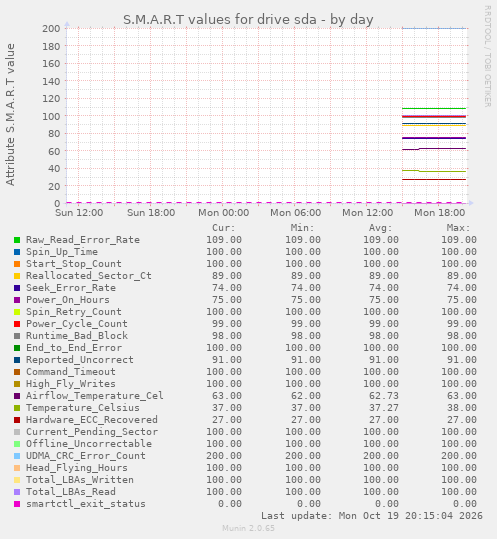497x539 pixels.
Task: Select the Offline_Uncorrectable legend label
Action: (89, 444)
